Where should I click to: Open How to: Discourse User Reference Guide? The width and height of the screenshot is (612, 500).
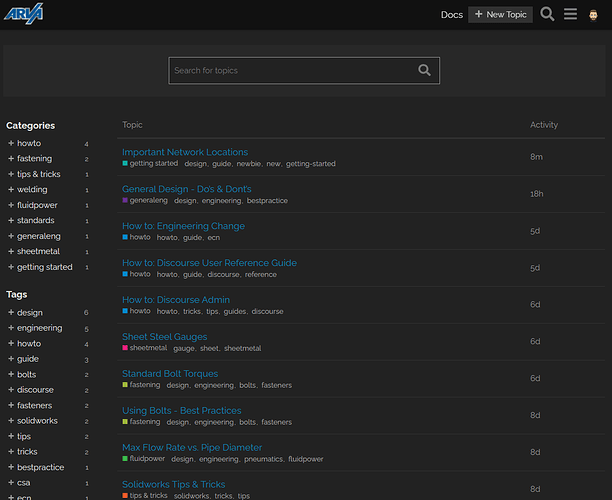click(209, 263)
